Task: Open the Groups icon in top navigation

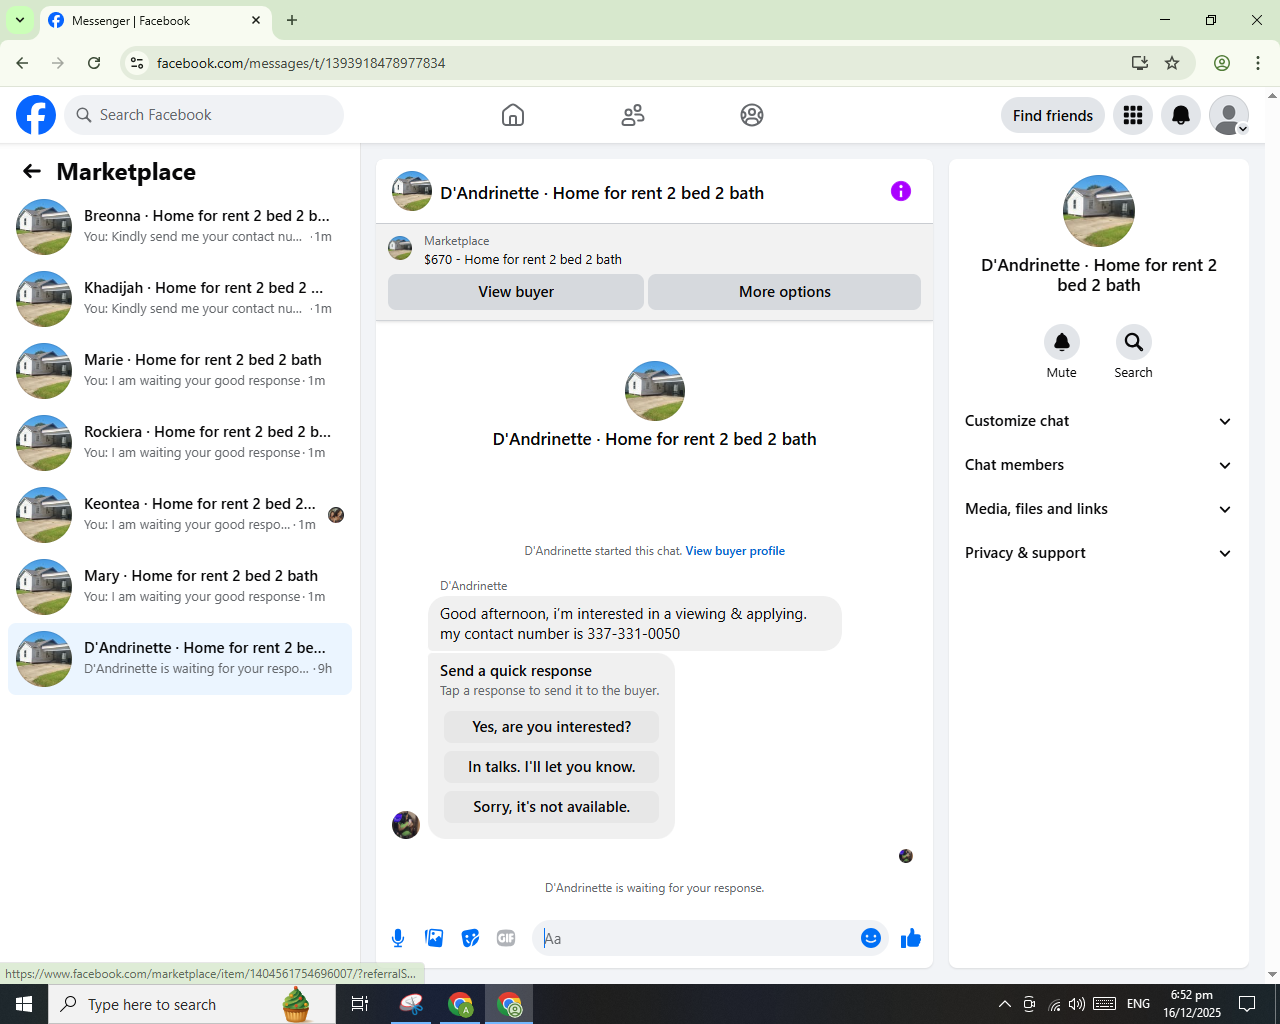Action: (752, 115)
